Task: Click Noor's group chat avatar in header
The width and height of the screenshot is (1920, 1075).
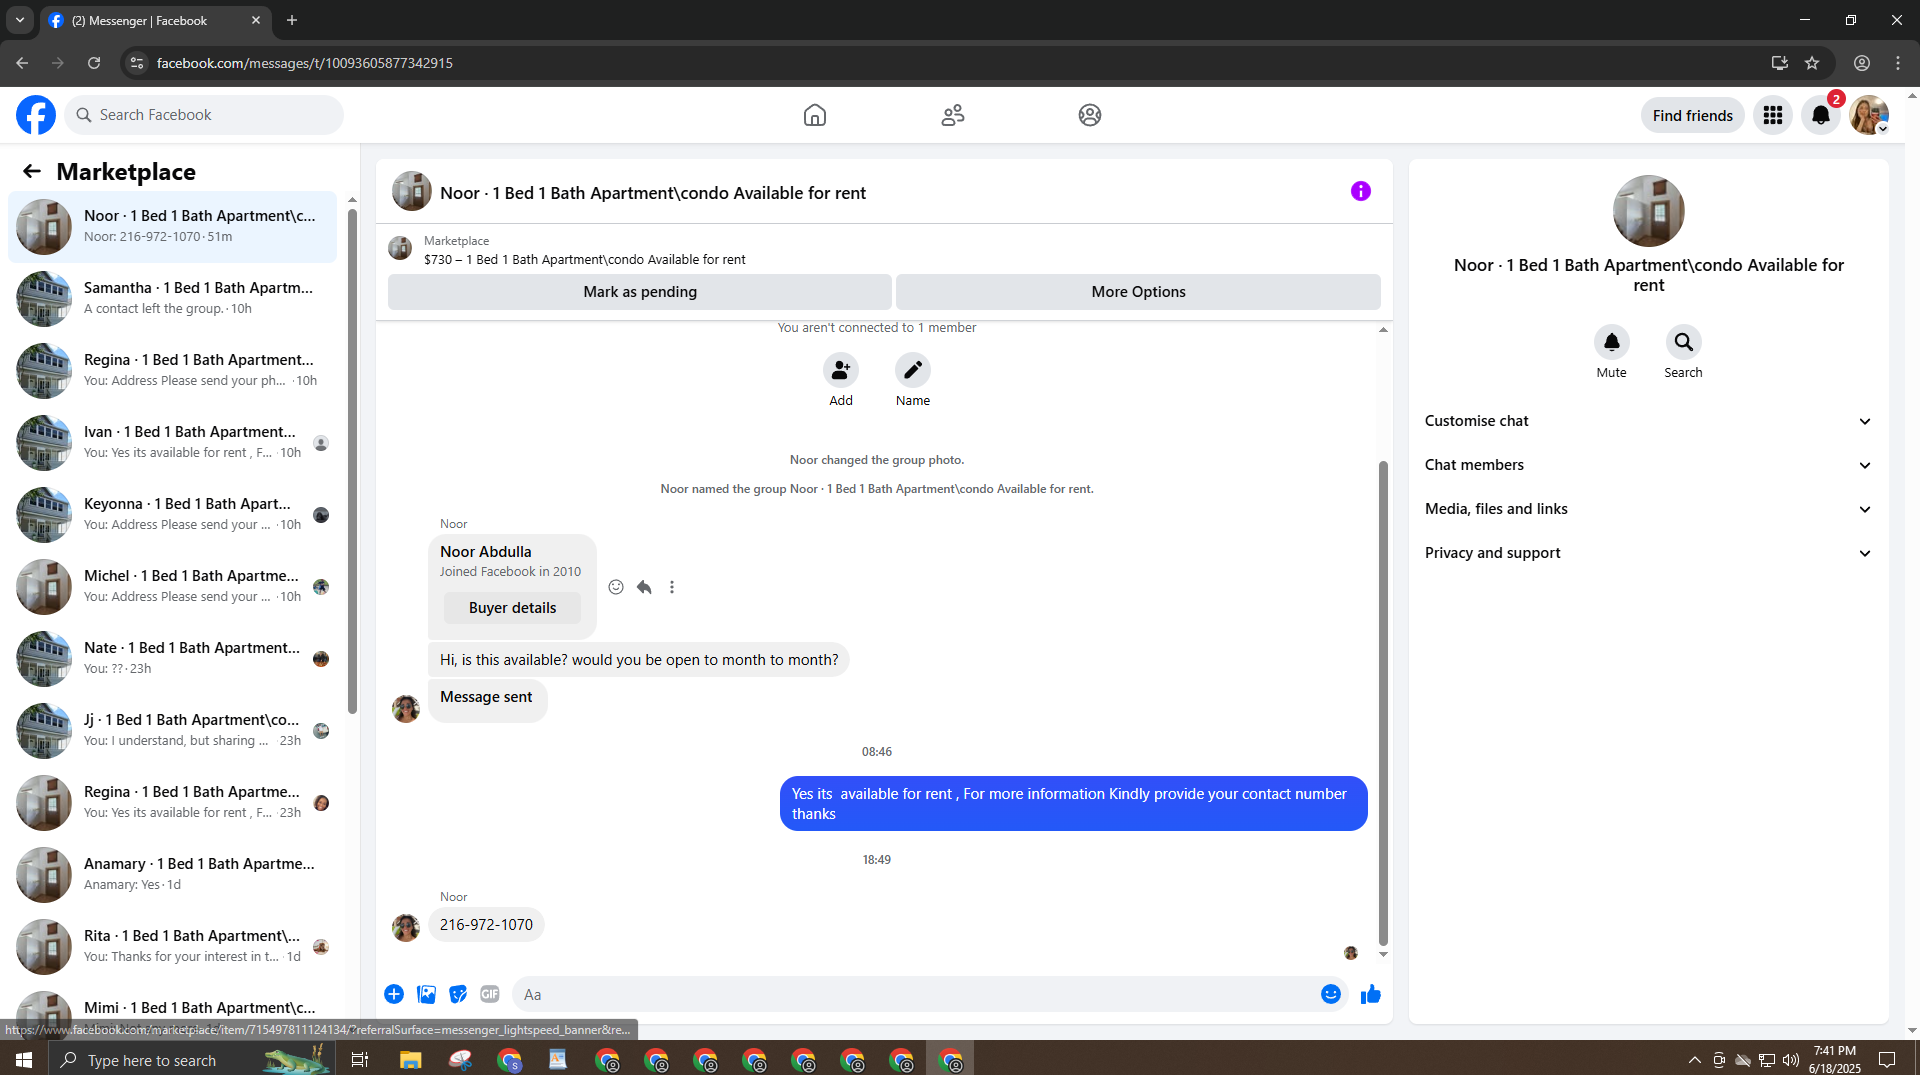Action: pyautogui.click(x=411, y=191)
